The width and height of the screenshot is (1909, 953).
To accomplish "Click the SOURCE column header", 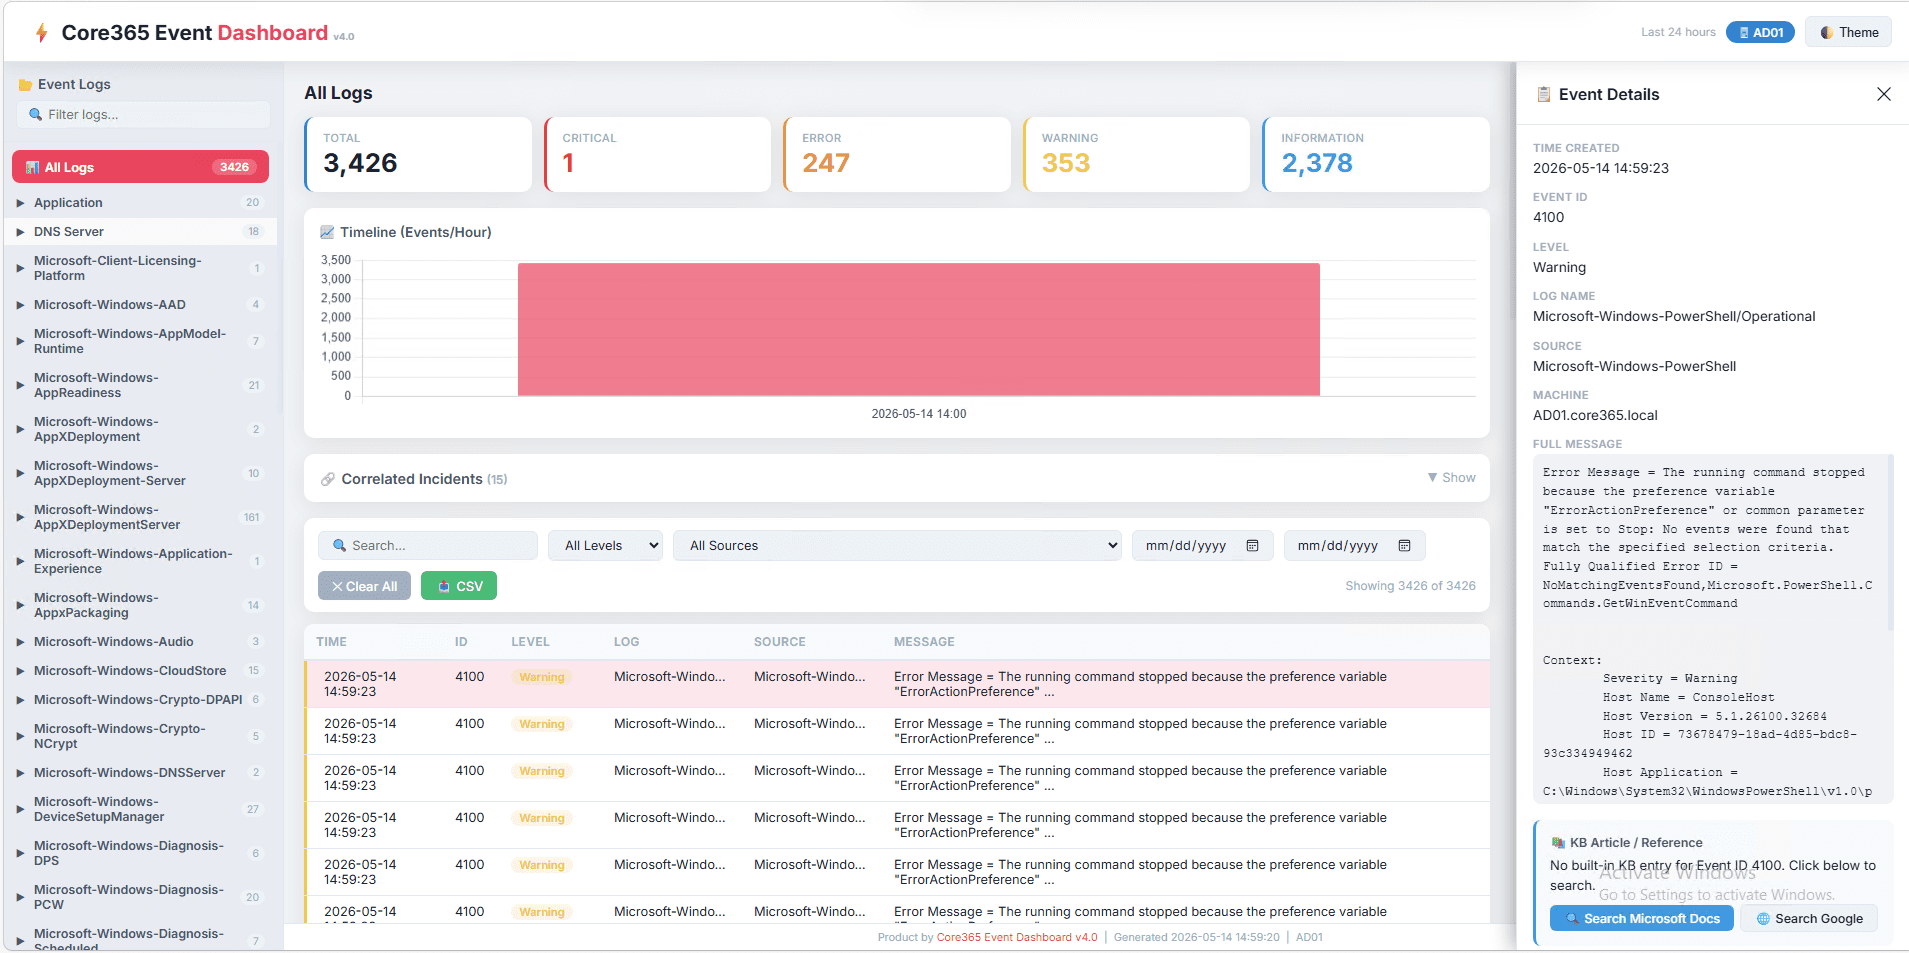I will coord(780,642).
